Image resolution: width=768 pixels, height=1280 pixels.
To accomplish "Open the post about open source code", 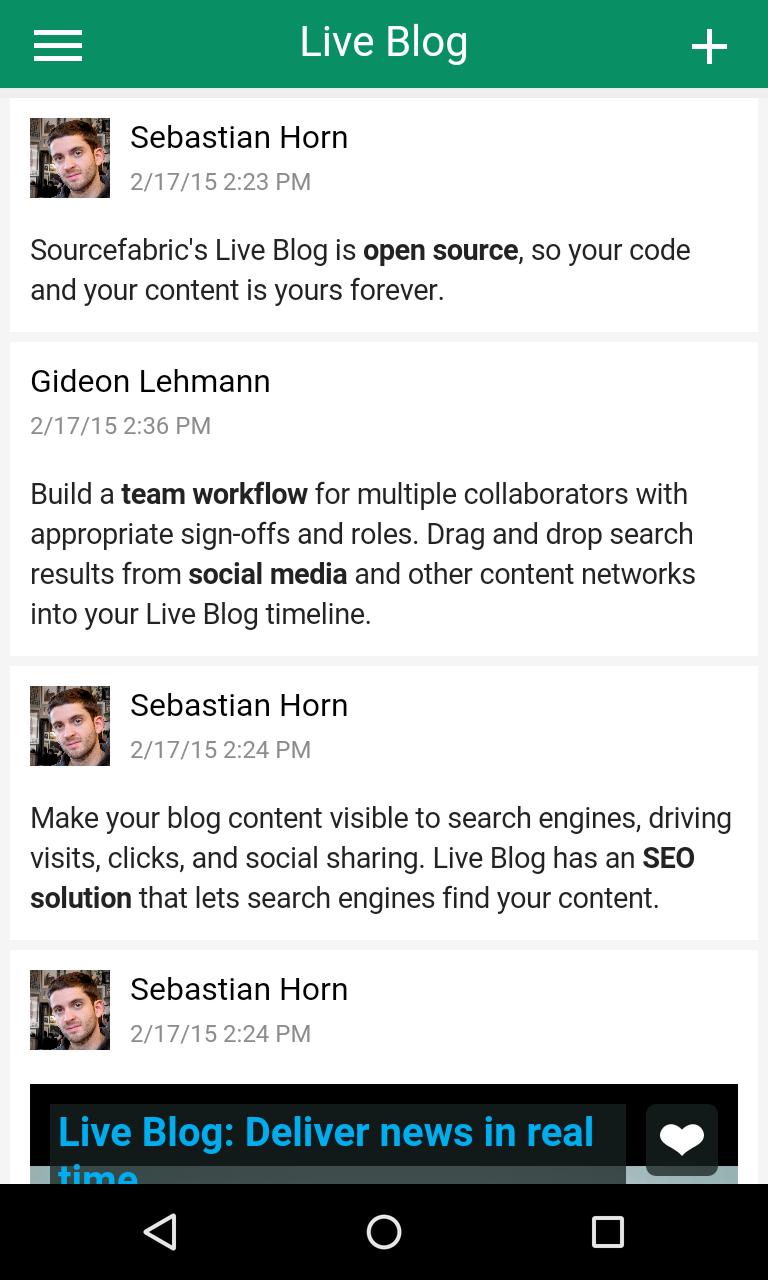I will coord(360,270).
